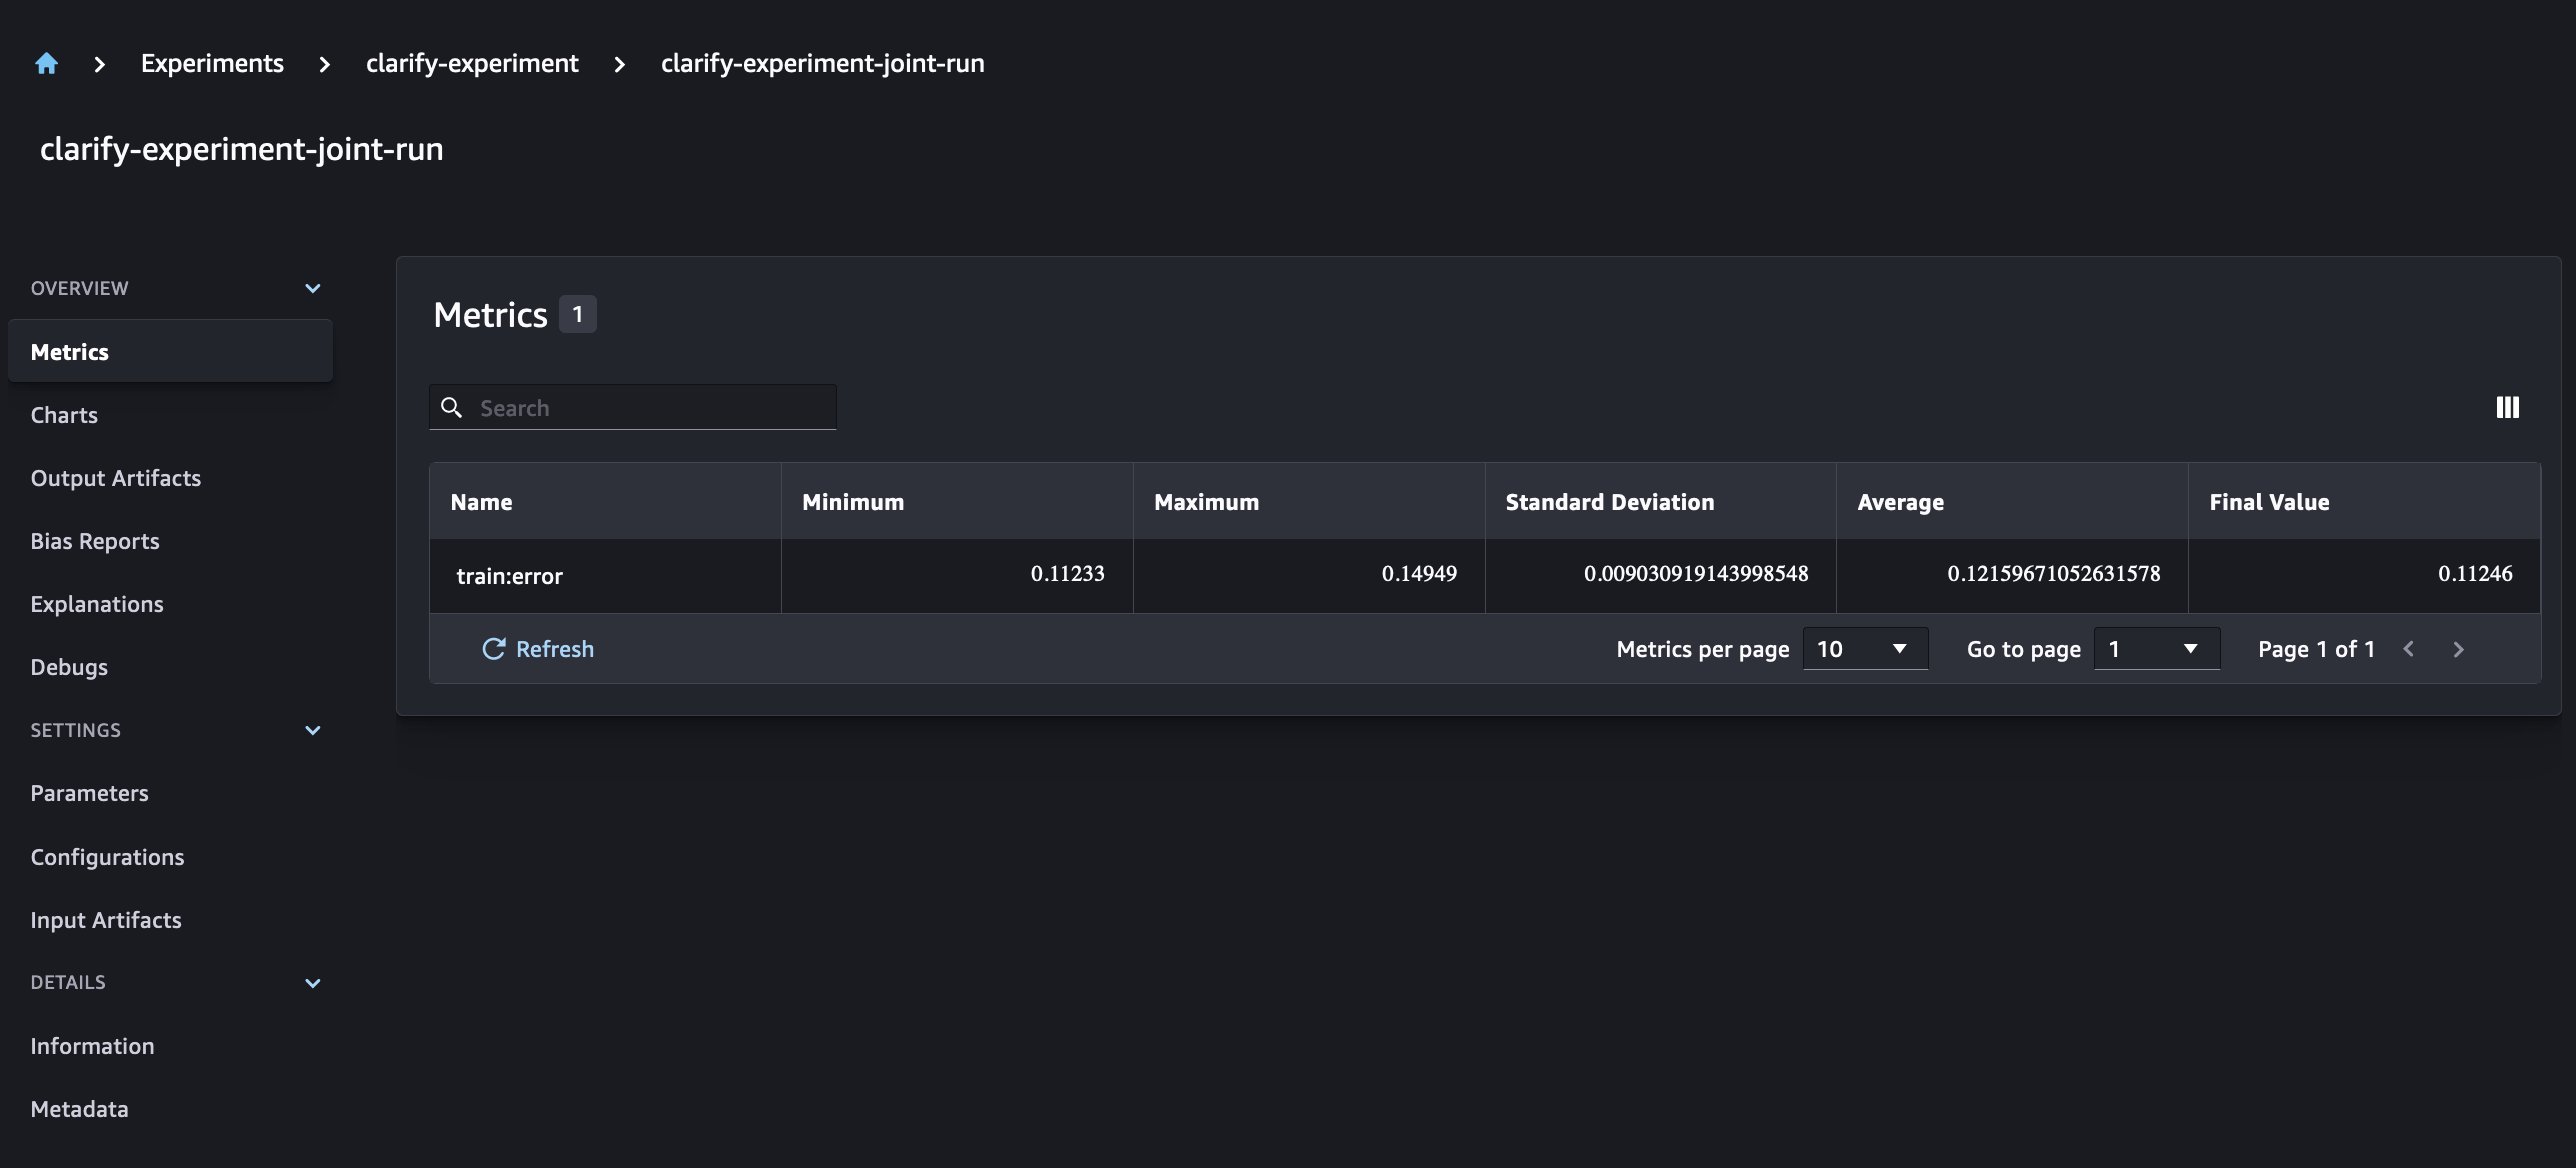Select Output Artifacts in sidebar
2576x1168 pixels.
[x=116, y=478]
